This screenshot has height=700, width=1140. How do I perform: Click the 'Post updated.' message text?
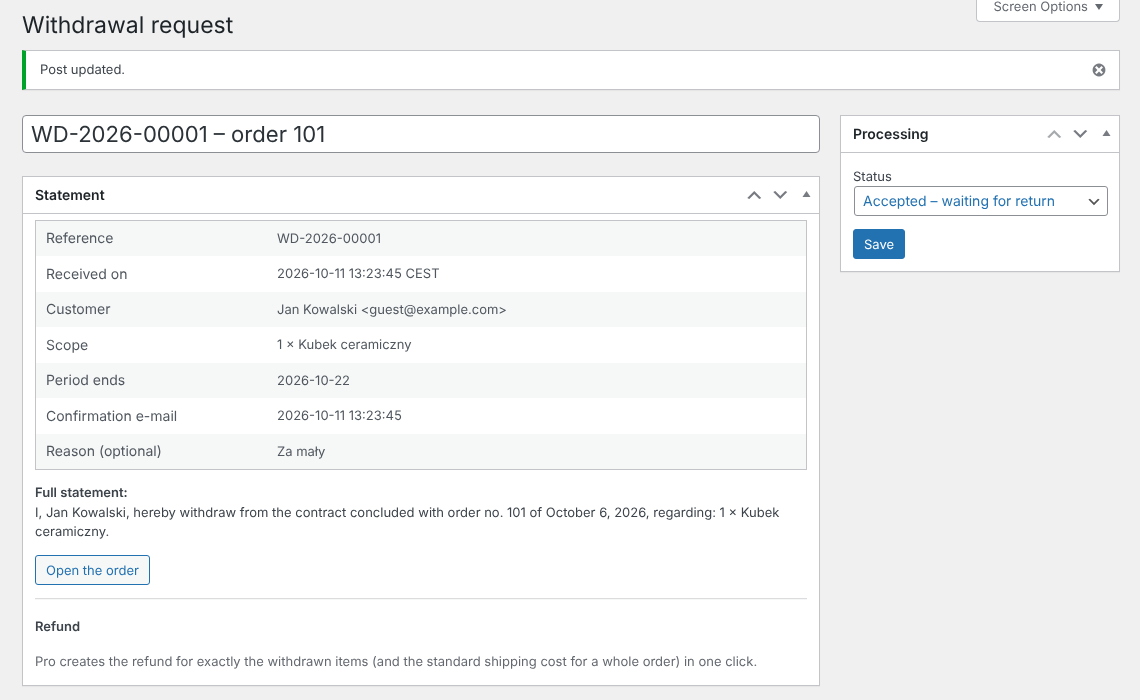click(x=82, y=70)
